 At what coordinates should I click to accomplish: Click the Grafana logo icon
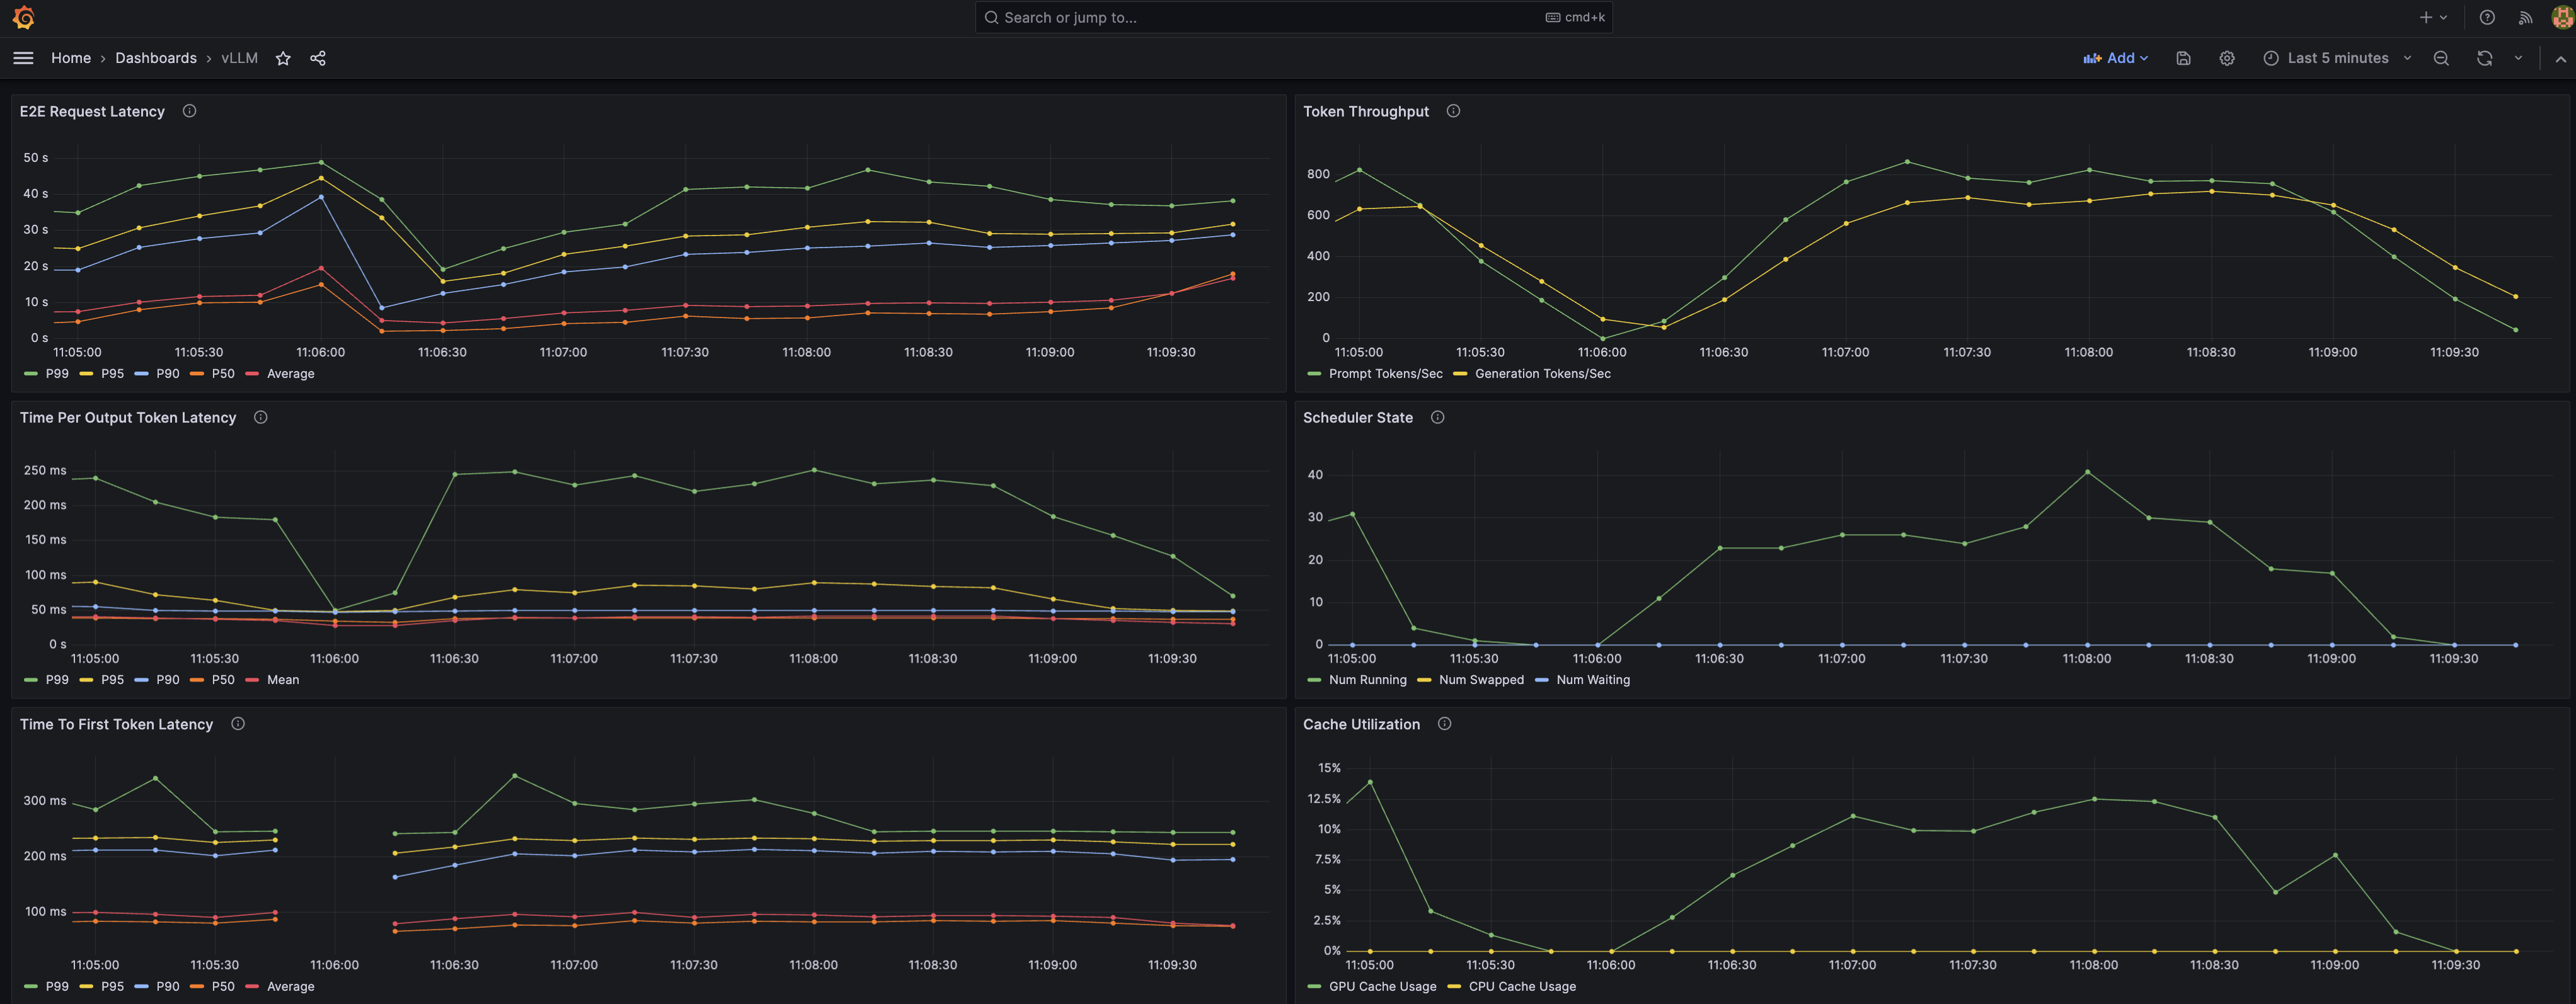[x=23, y=17]
